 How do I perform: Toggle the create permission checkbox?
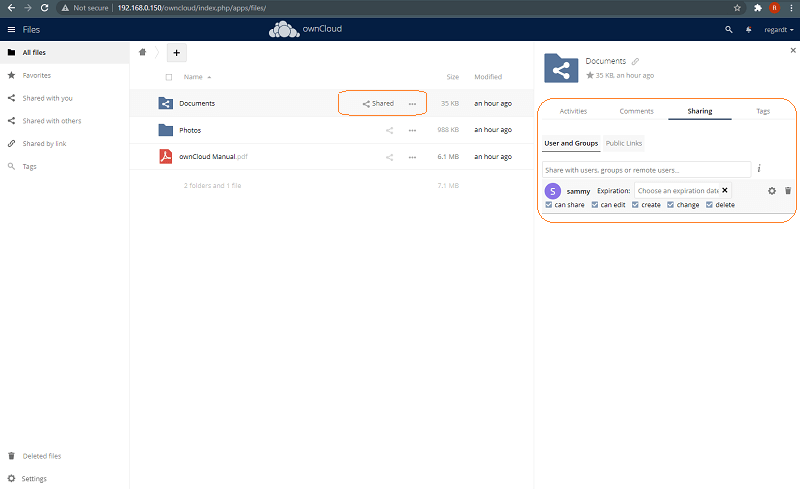click(635, 205)
